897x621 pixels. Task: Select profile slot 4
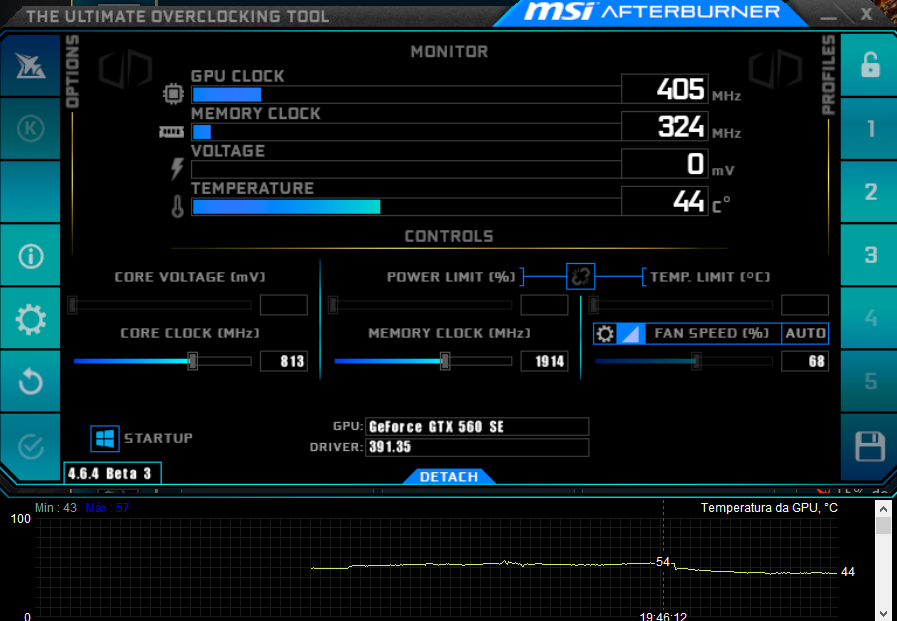870,318
